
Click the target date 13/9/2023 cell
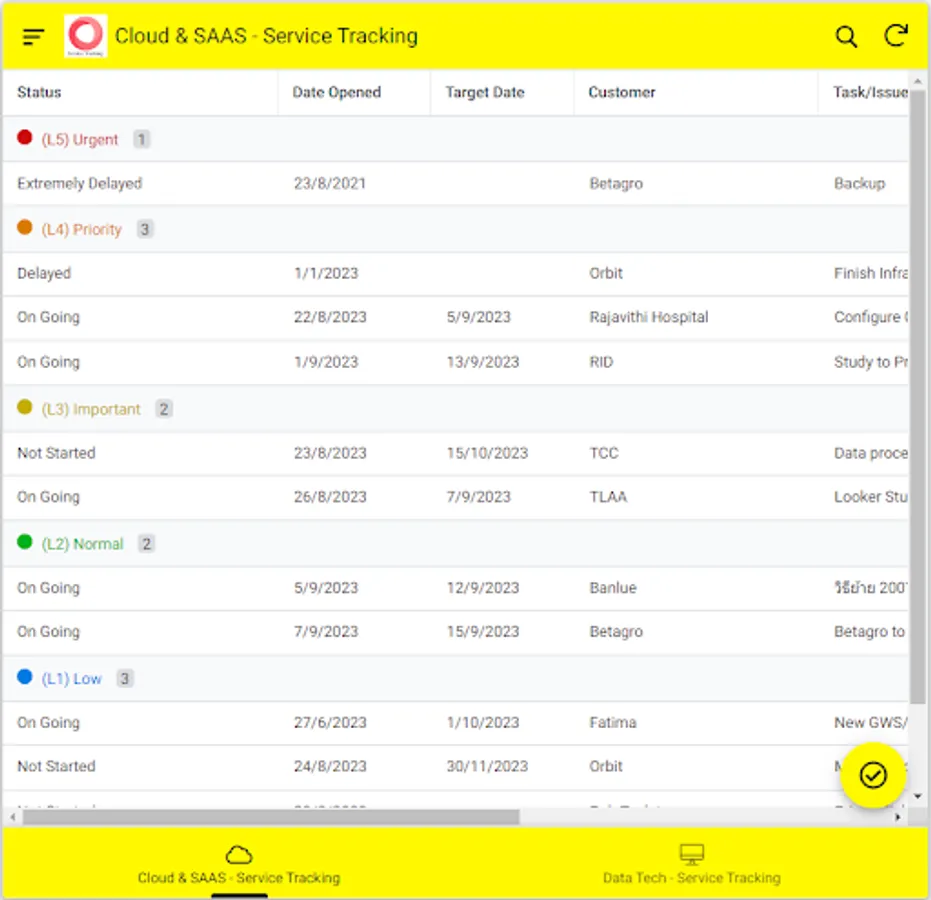tap(483, 362)
